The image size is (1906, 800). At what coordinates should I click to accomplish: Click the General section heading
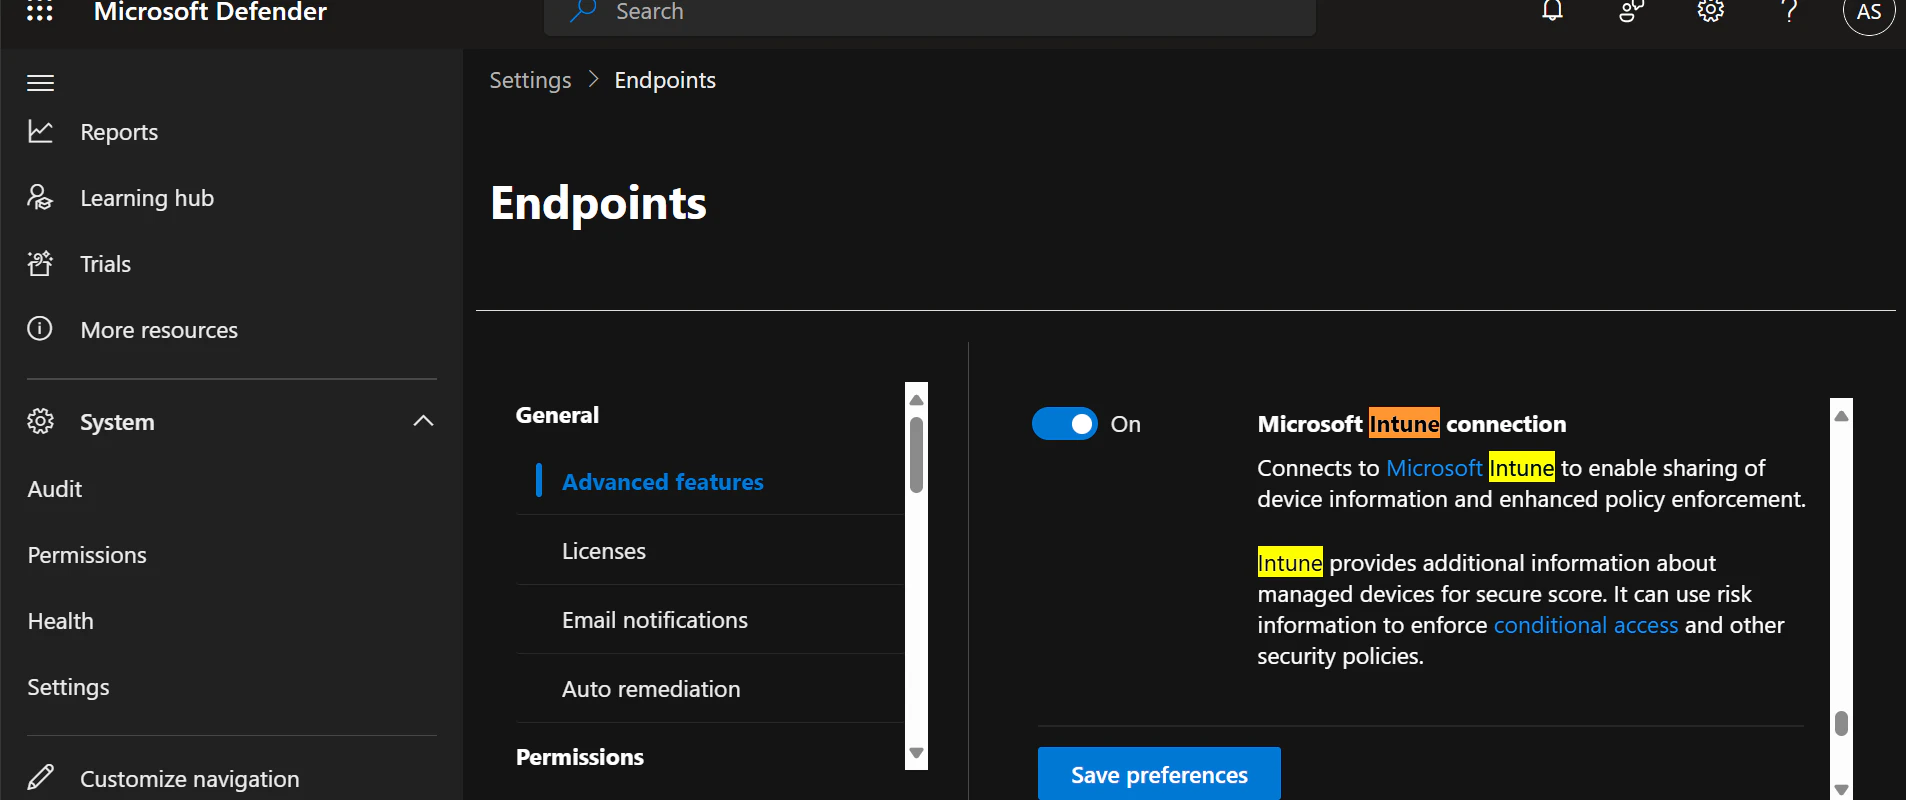tap(557, 415)
